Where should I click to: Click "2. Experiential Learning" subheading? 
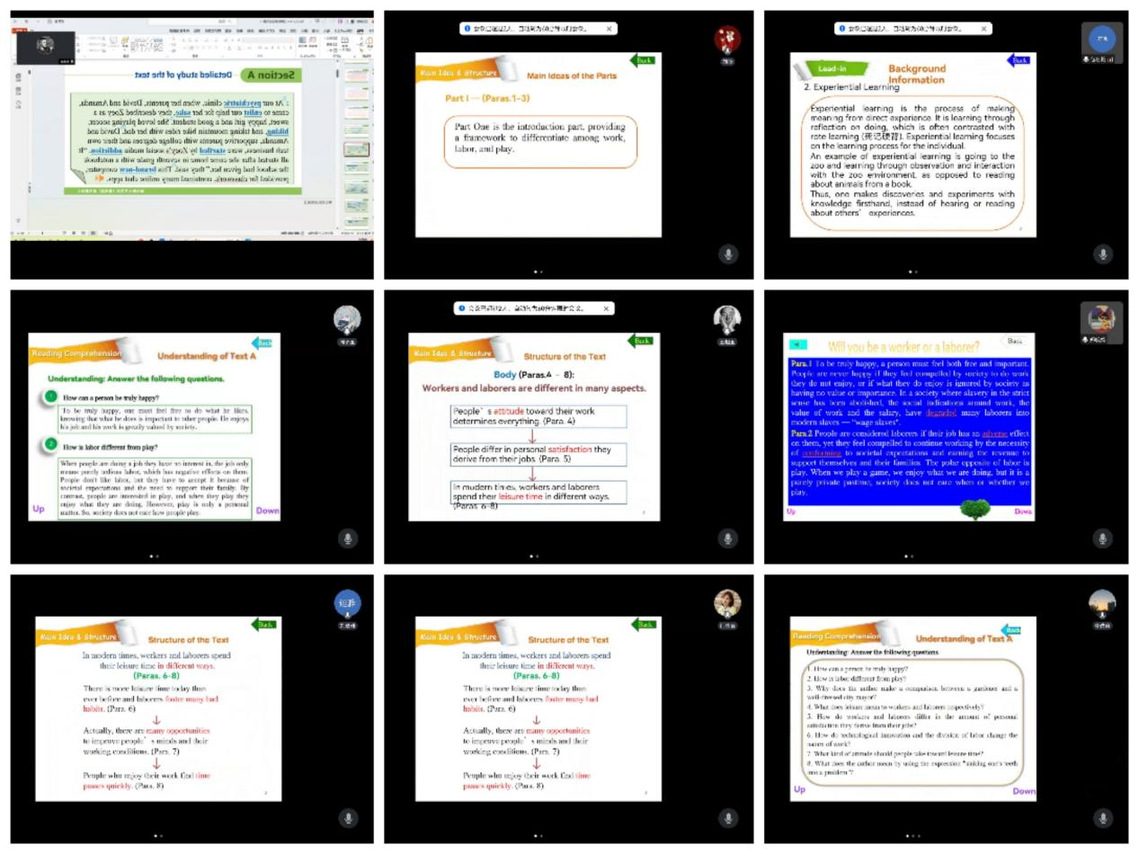point(851,87)
